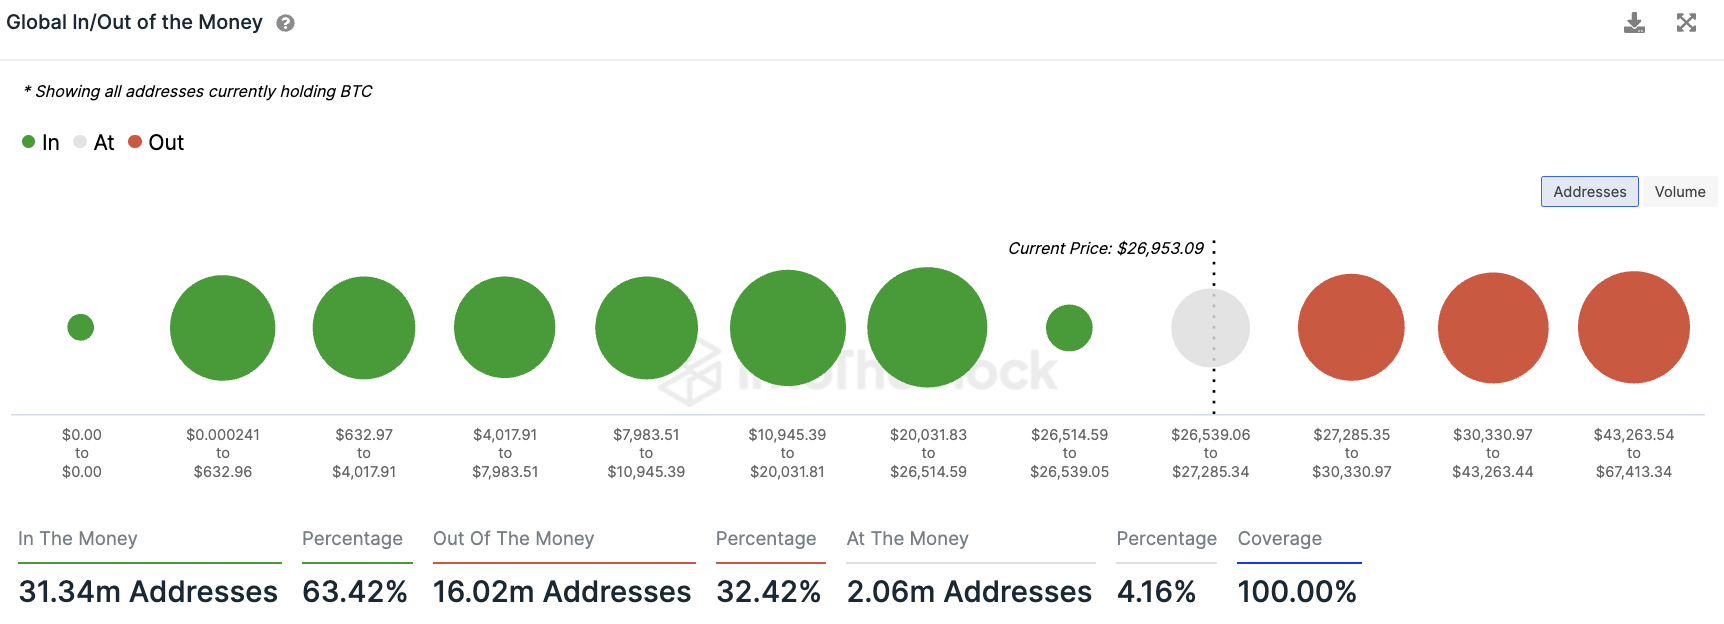
Task: Click the green $4,017.91 to $7,983.51 bubble
Action: click(x=504, y=328)
